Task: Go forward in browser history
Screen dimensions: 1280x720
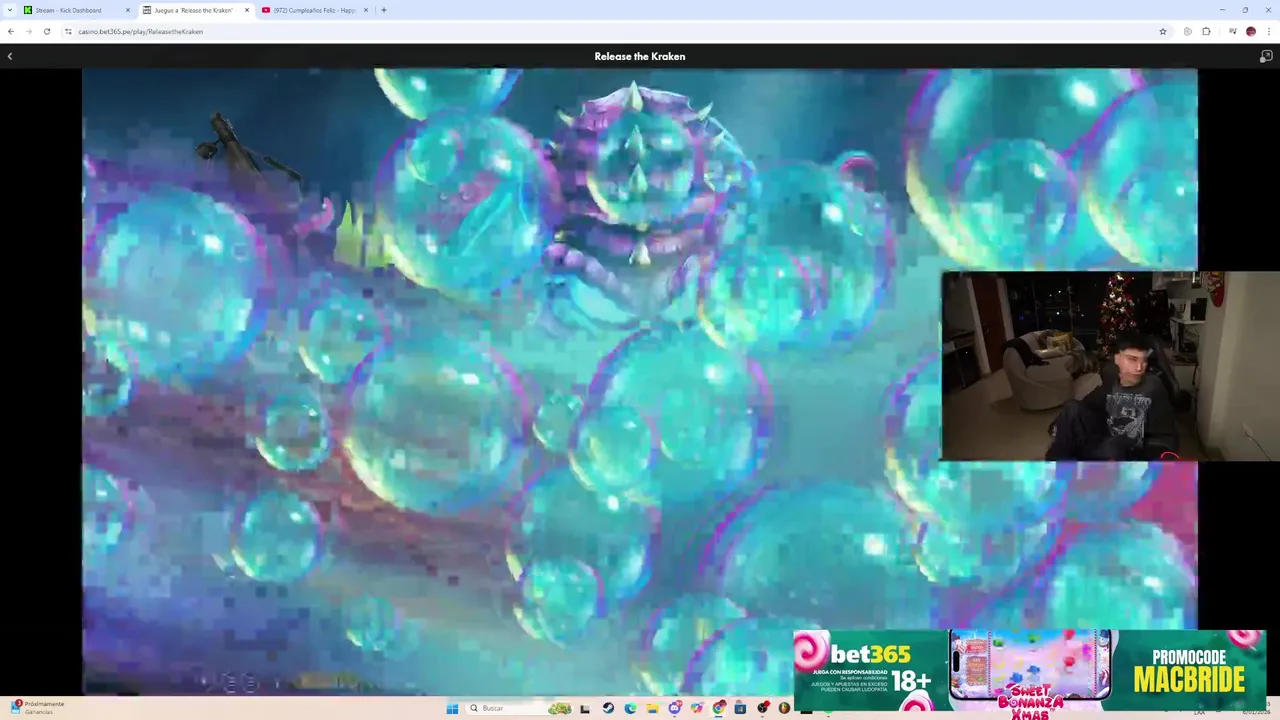Action: (28, 31)
